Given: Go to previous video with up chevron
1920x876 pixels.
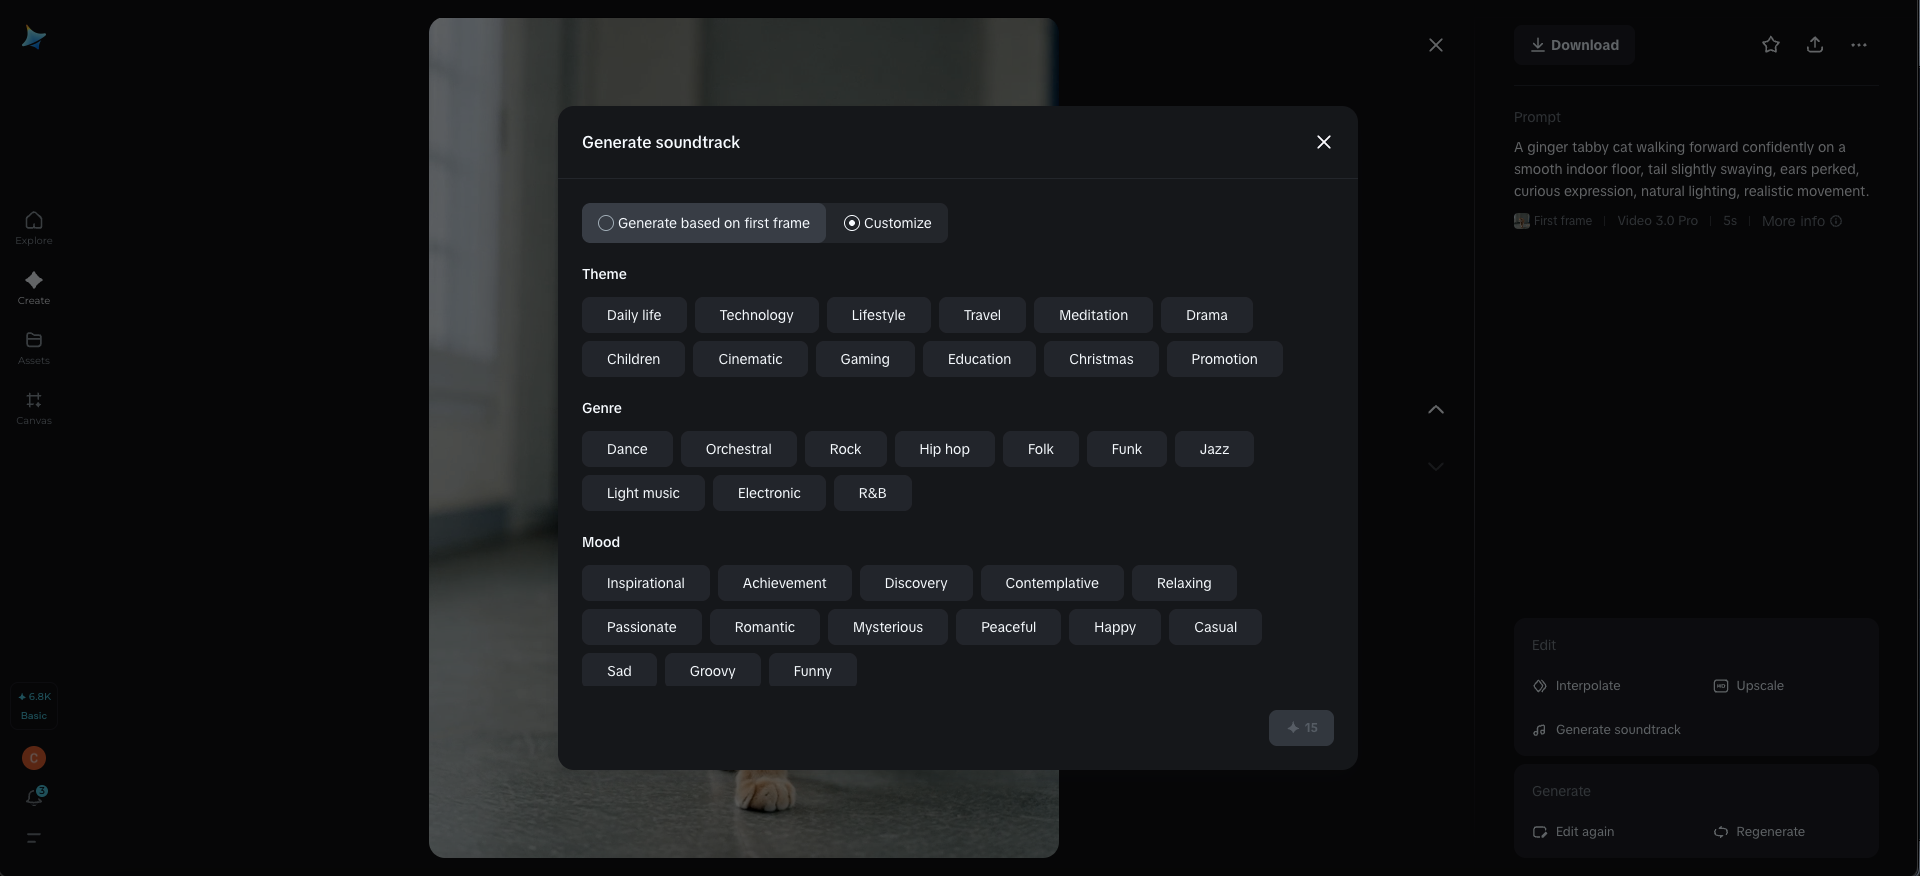Looking at the screenshot, I should pos(1436,409).
